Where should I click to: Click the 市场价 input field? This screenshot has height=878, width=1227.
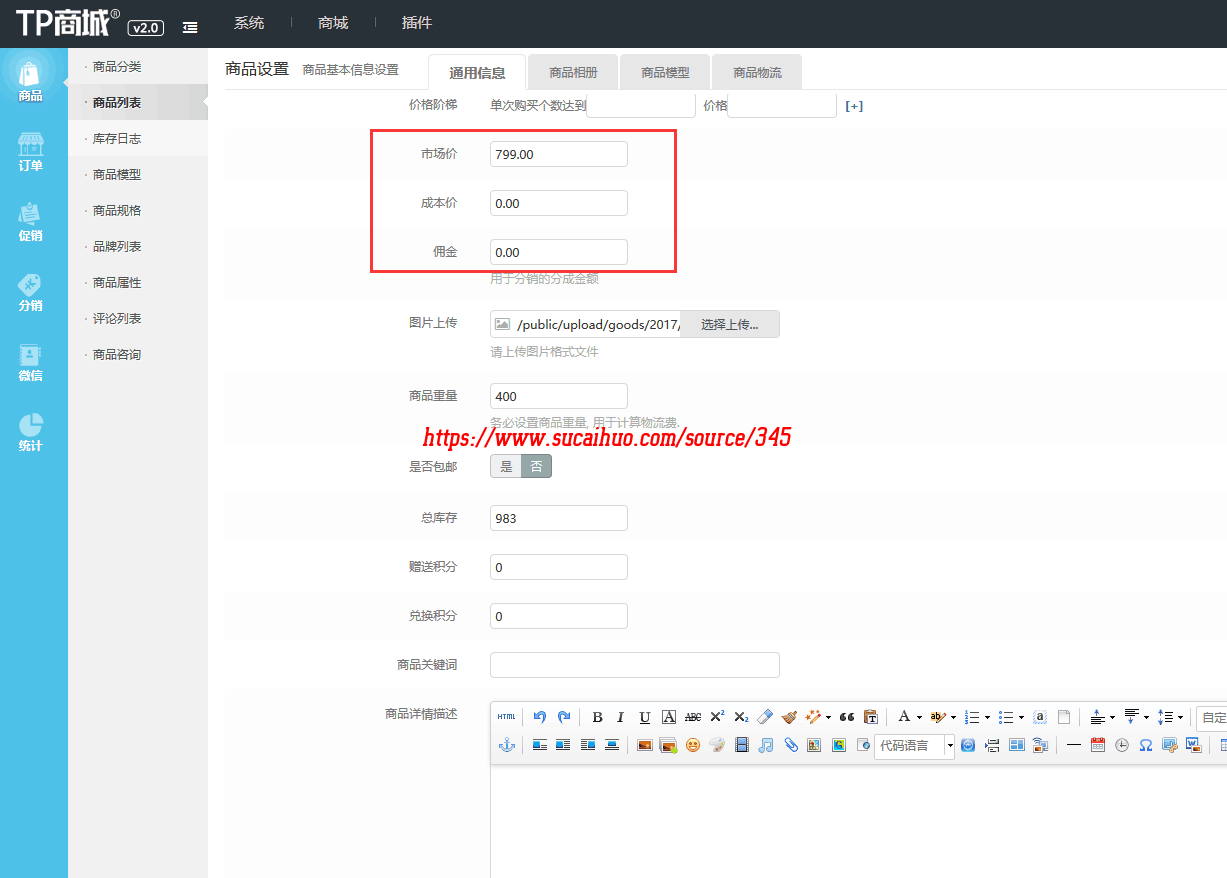click(558, 154)
